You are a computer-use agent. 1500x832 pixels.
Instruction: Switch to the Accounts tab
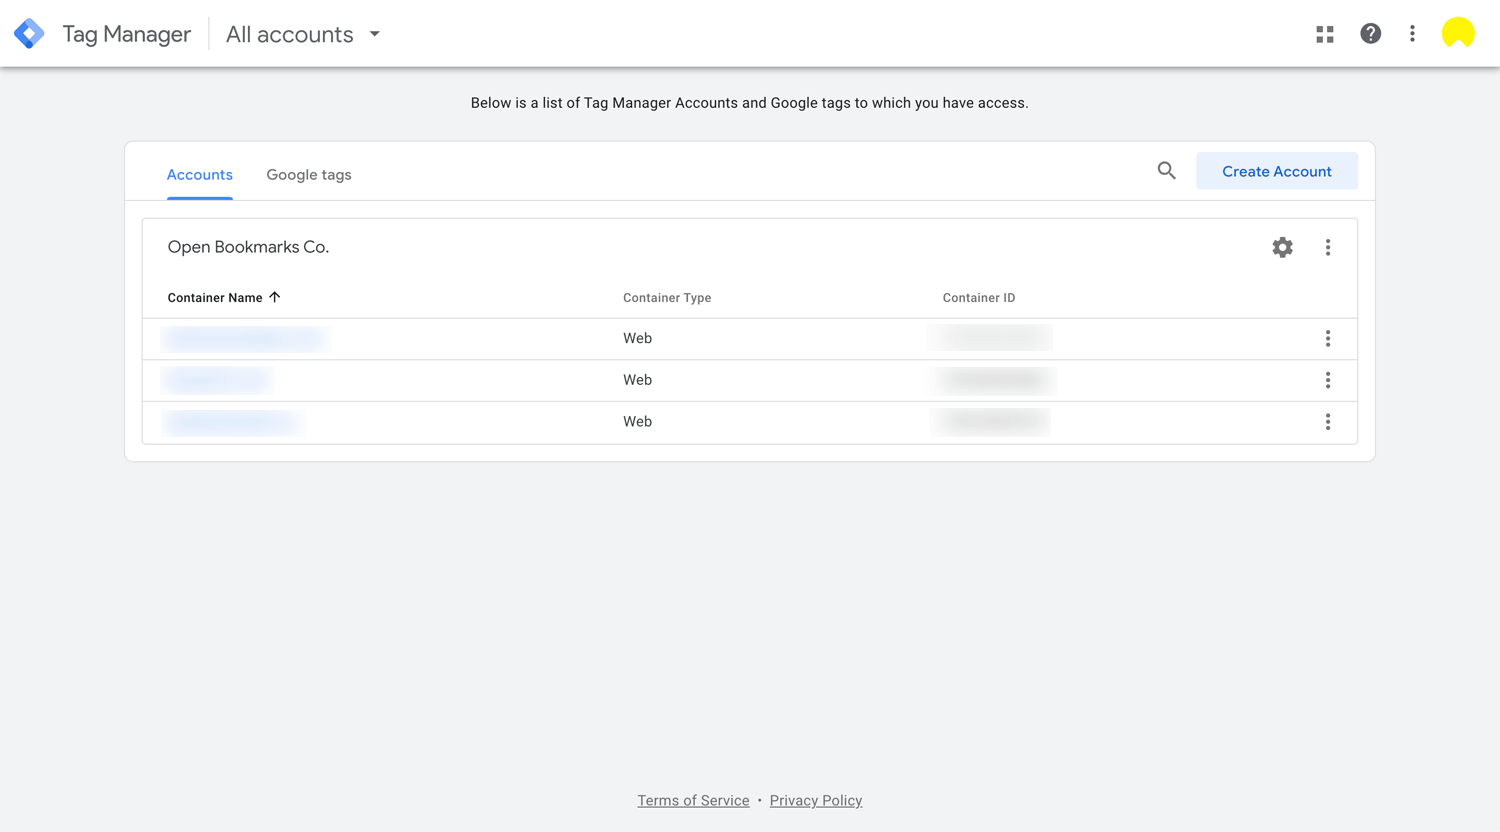pyautogui.click(x=200, y=175)
